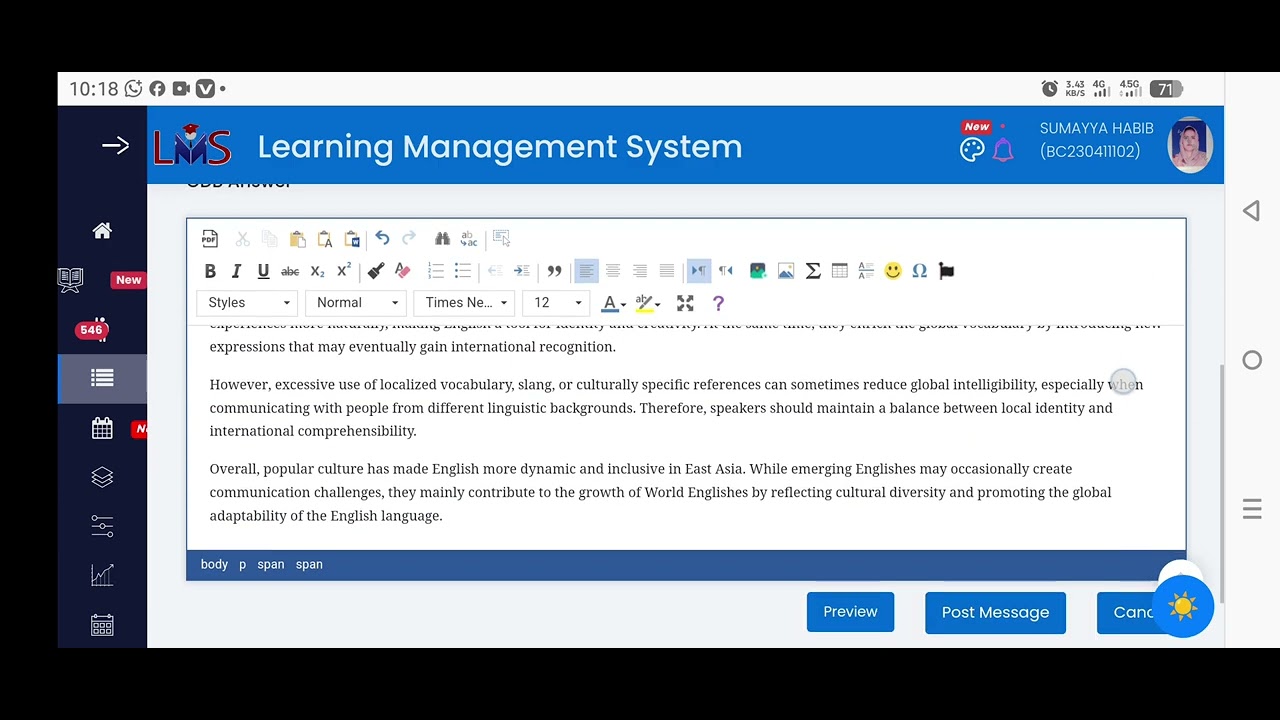1280x720 pixels.
Task: Select p in element path bar
Action: (x=242, y=565)
